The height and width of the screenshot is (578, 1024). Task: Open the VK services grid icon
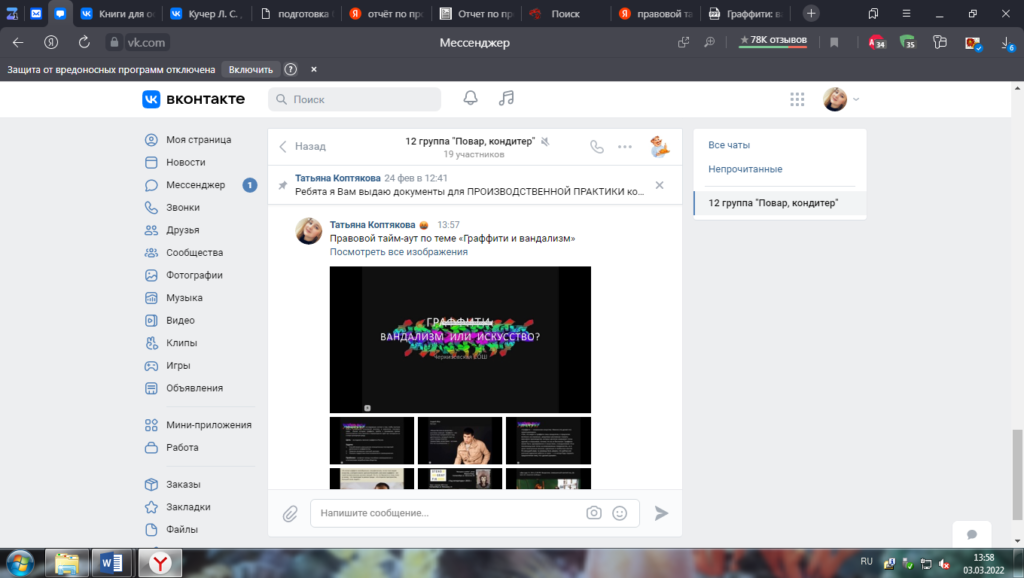point(797,99)
